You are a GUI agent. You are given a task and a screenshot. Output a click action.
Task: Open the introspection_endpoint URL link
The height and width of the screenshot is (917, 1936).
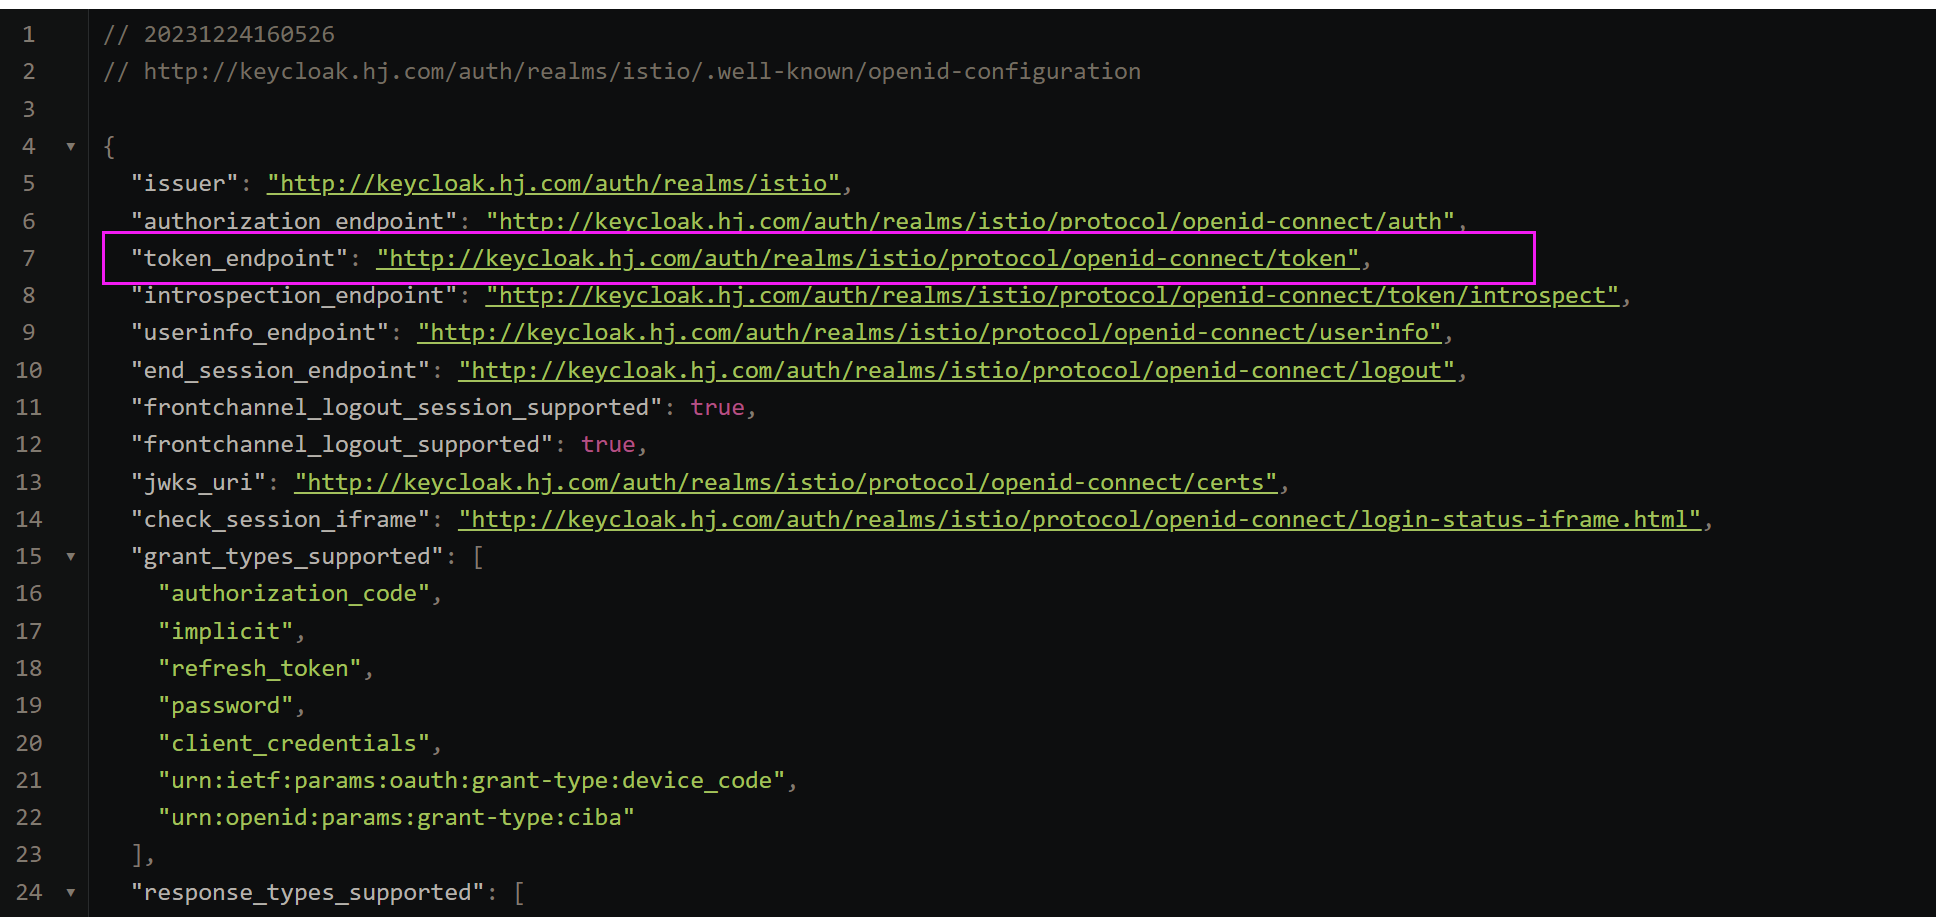click(1052, 296)
